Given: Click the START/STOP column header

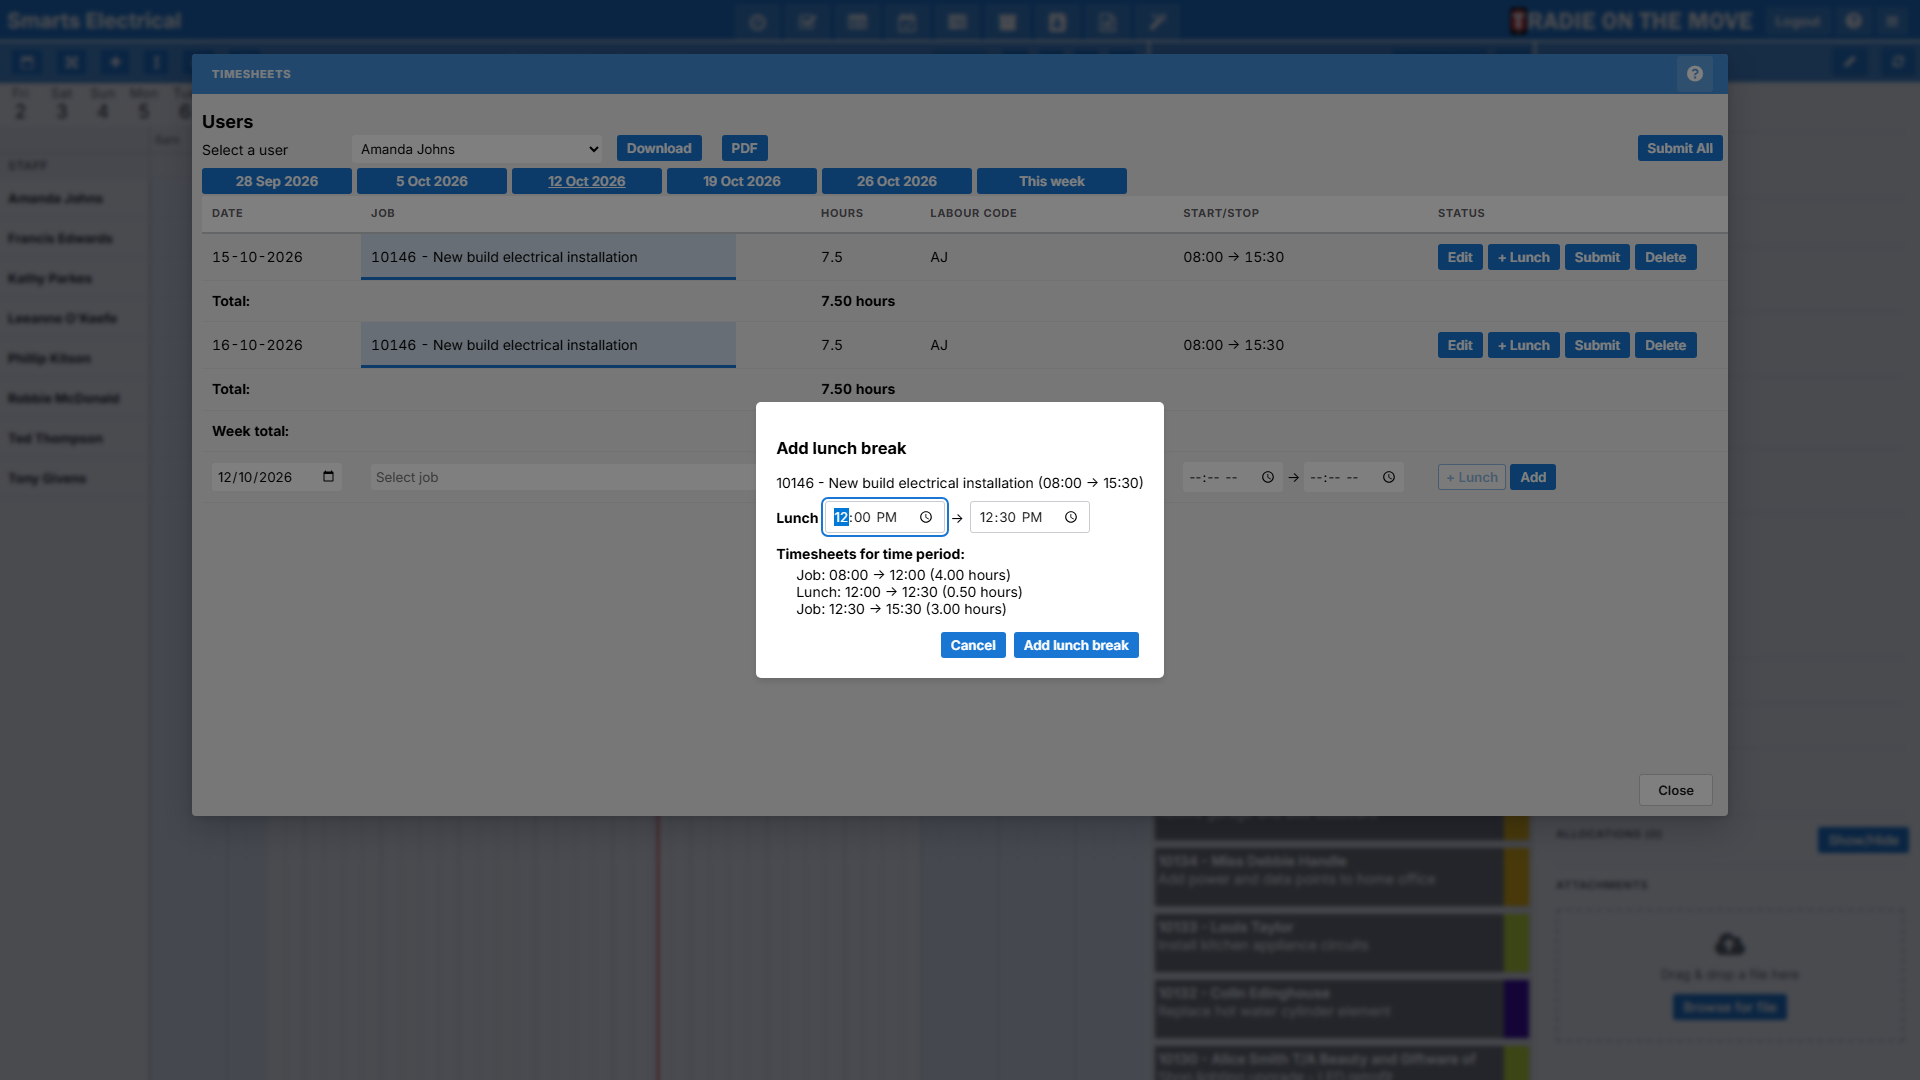Looking at the screenshot, I should 1221,213.
